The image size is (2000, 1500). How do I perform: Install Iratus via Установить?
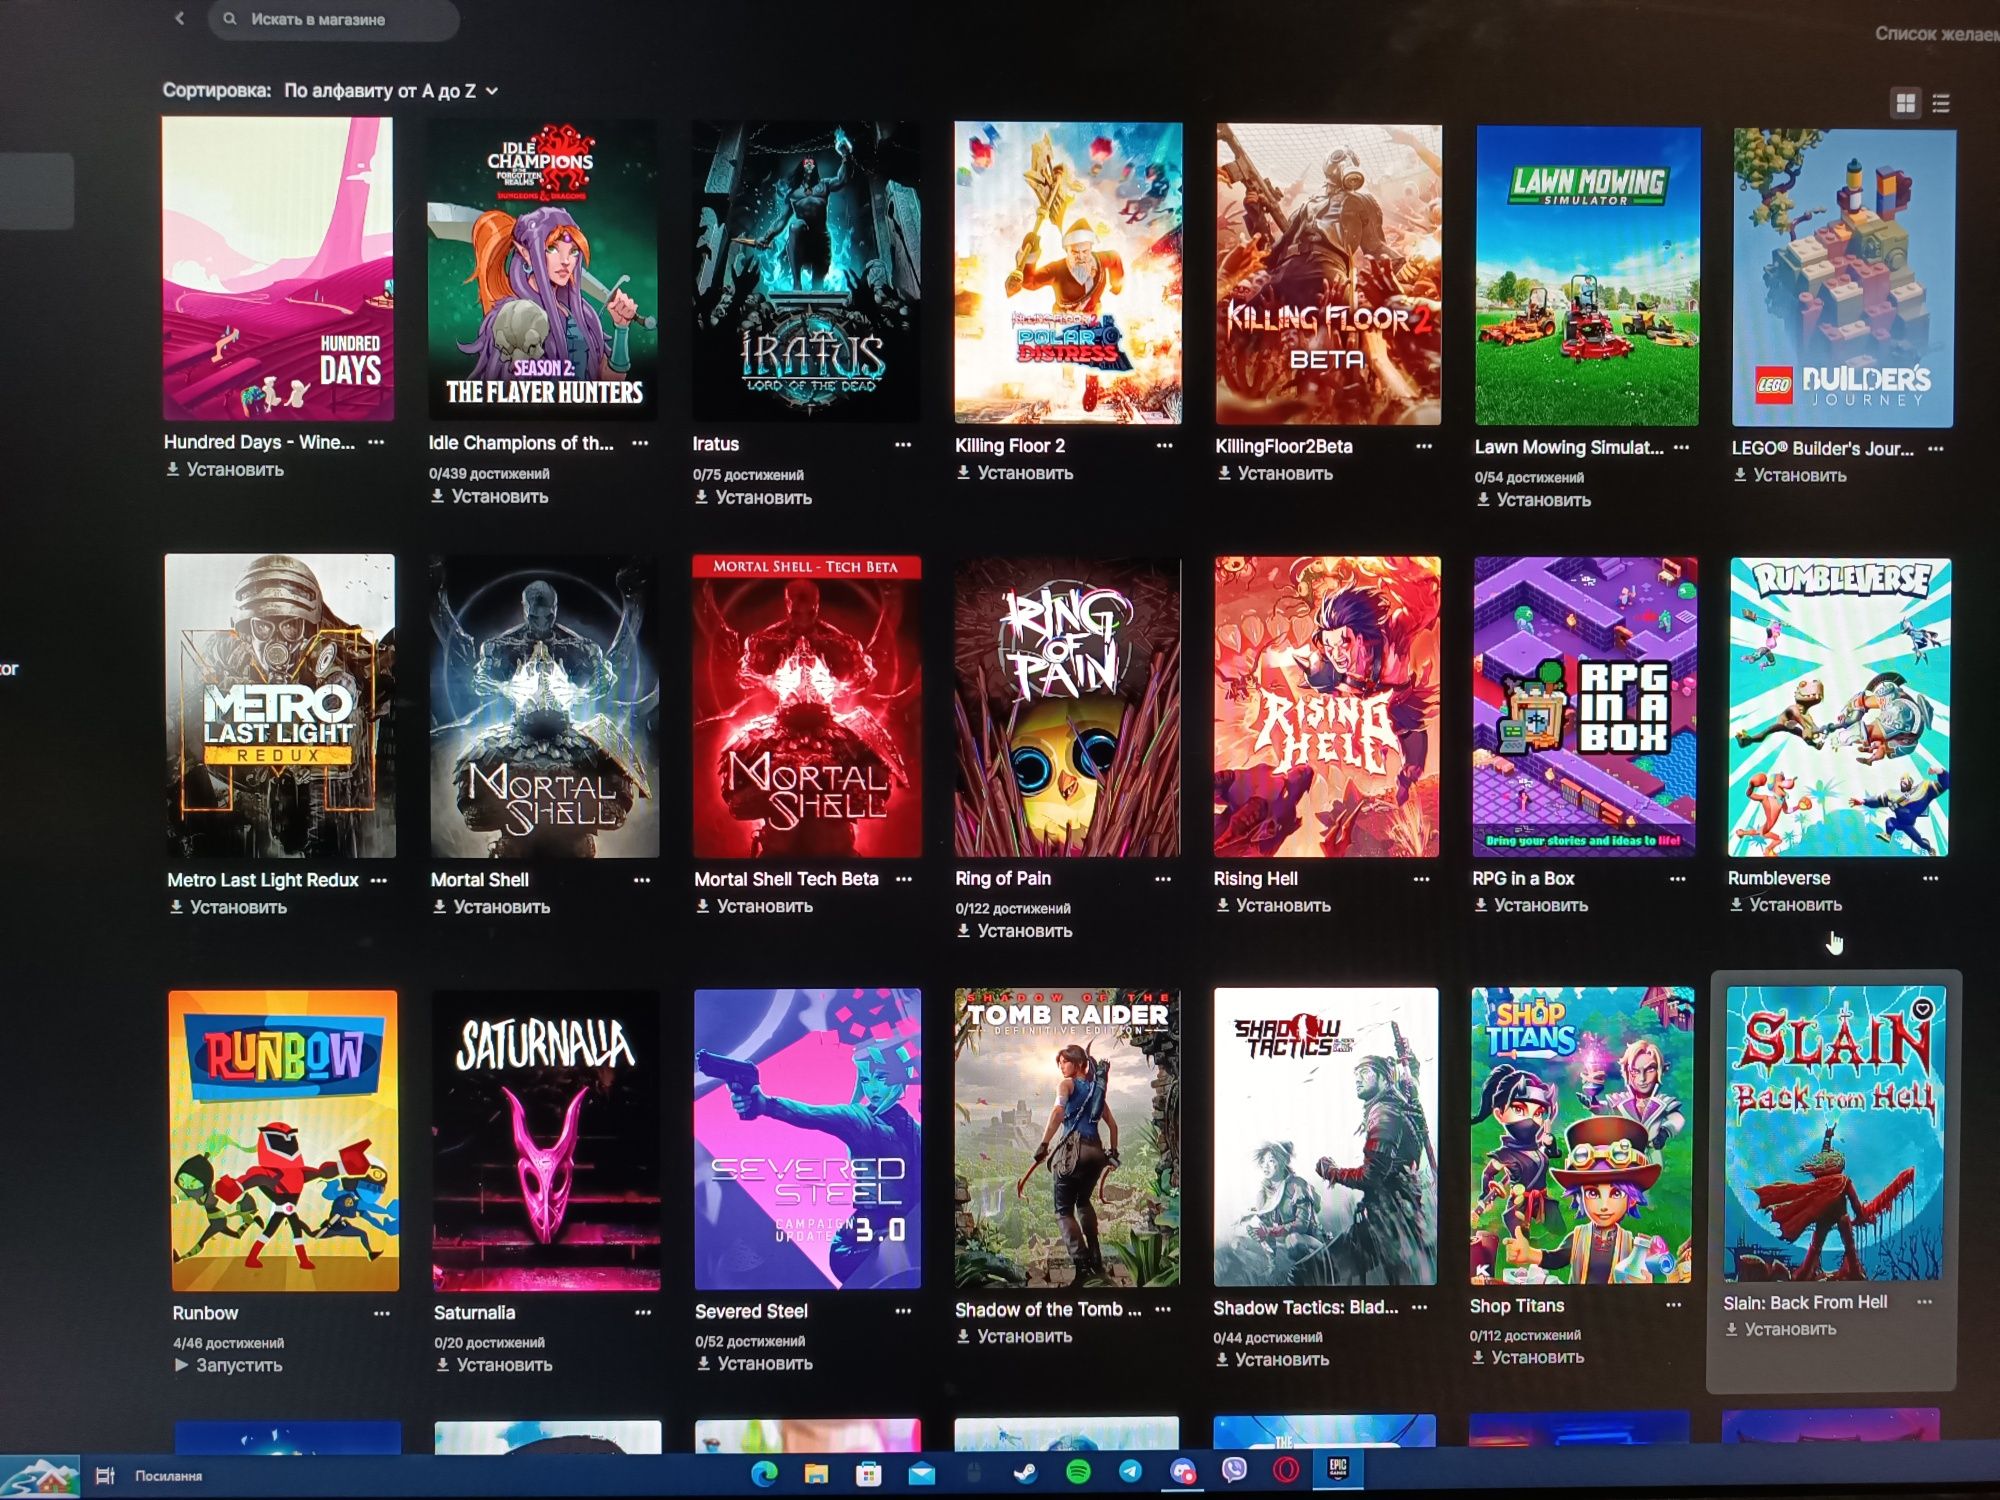coord(753,497)
